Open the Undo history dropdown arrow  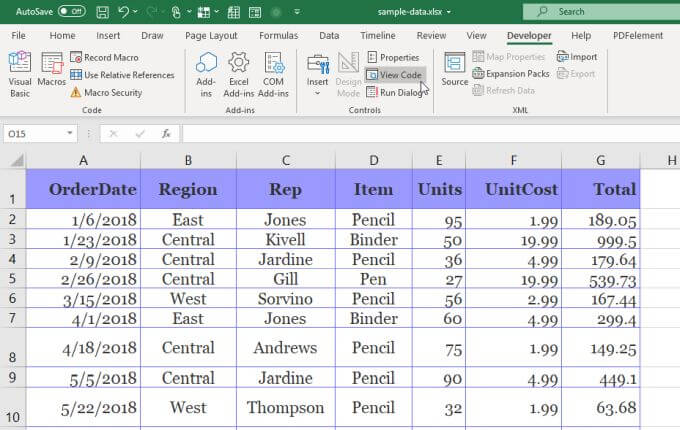(x=136, y=12)
